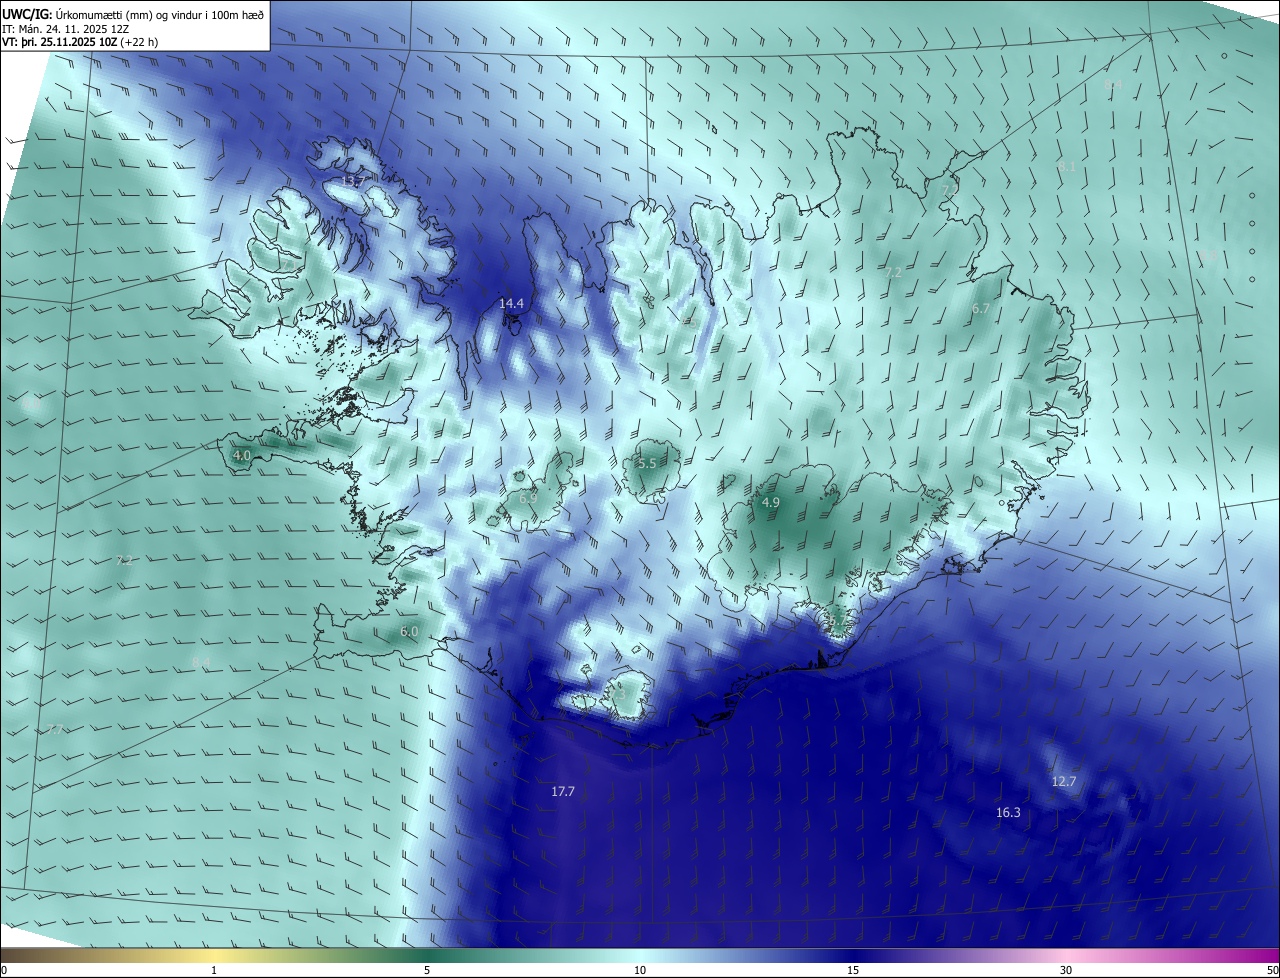Select the 16.3 value over the sea

1008,813
